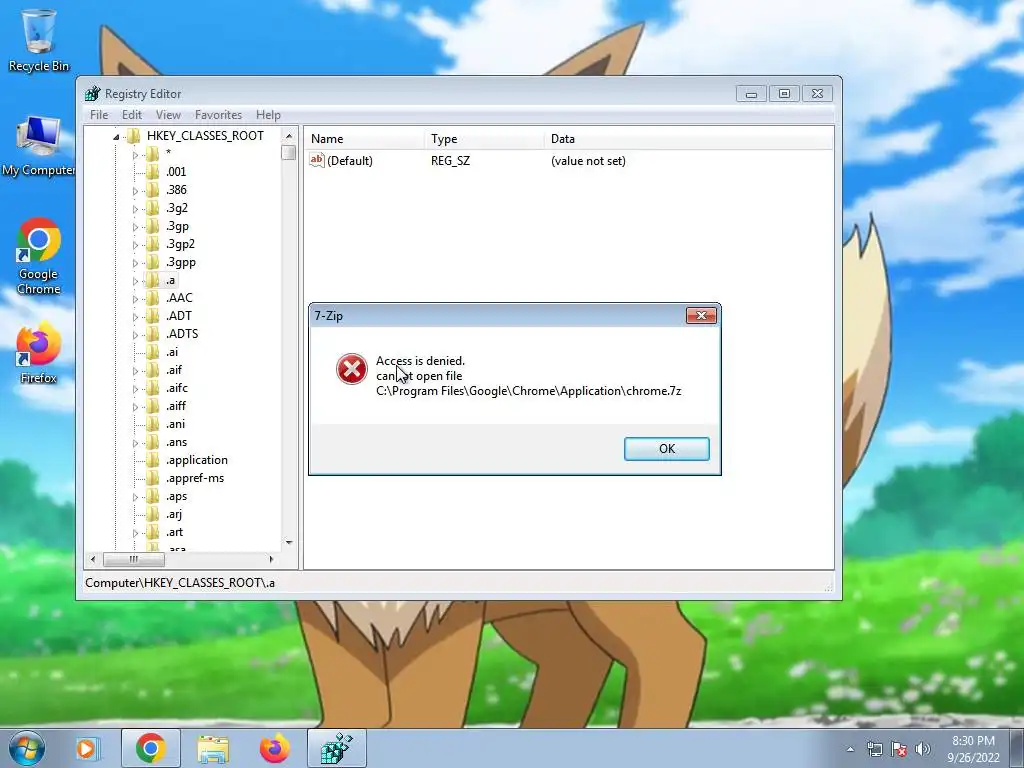Open the File menu
Screen dimensions: 1024x768
point(99,115)
